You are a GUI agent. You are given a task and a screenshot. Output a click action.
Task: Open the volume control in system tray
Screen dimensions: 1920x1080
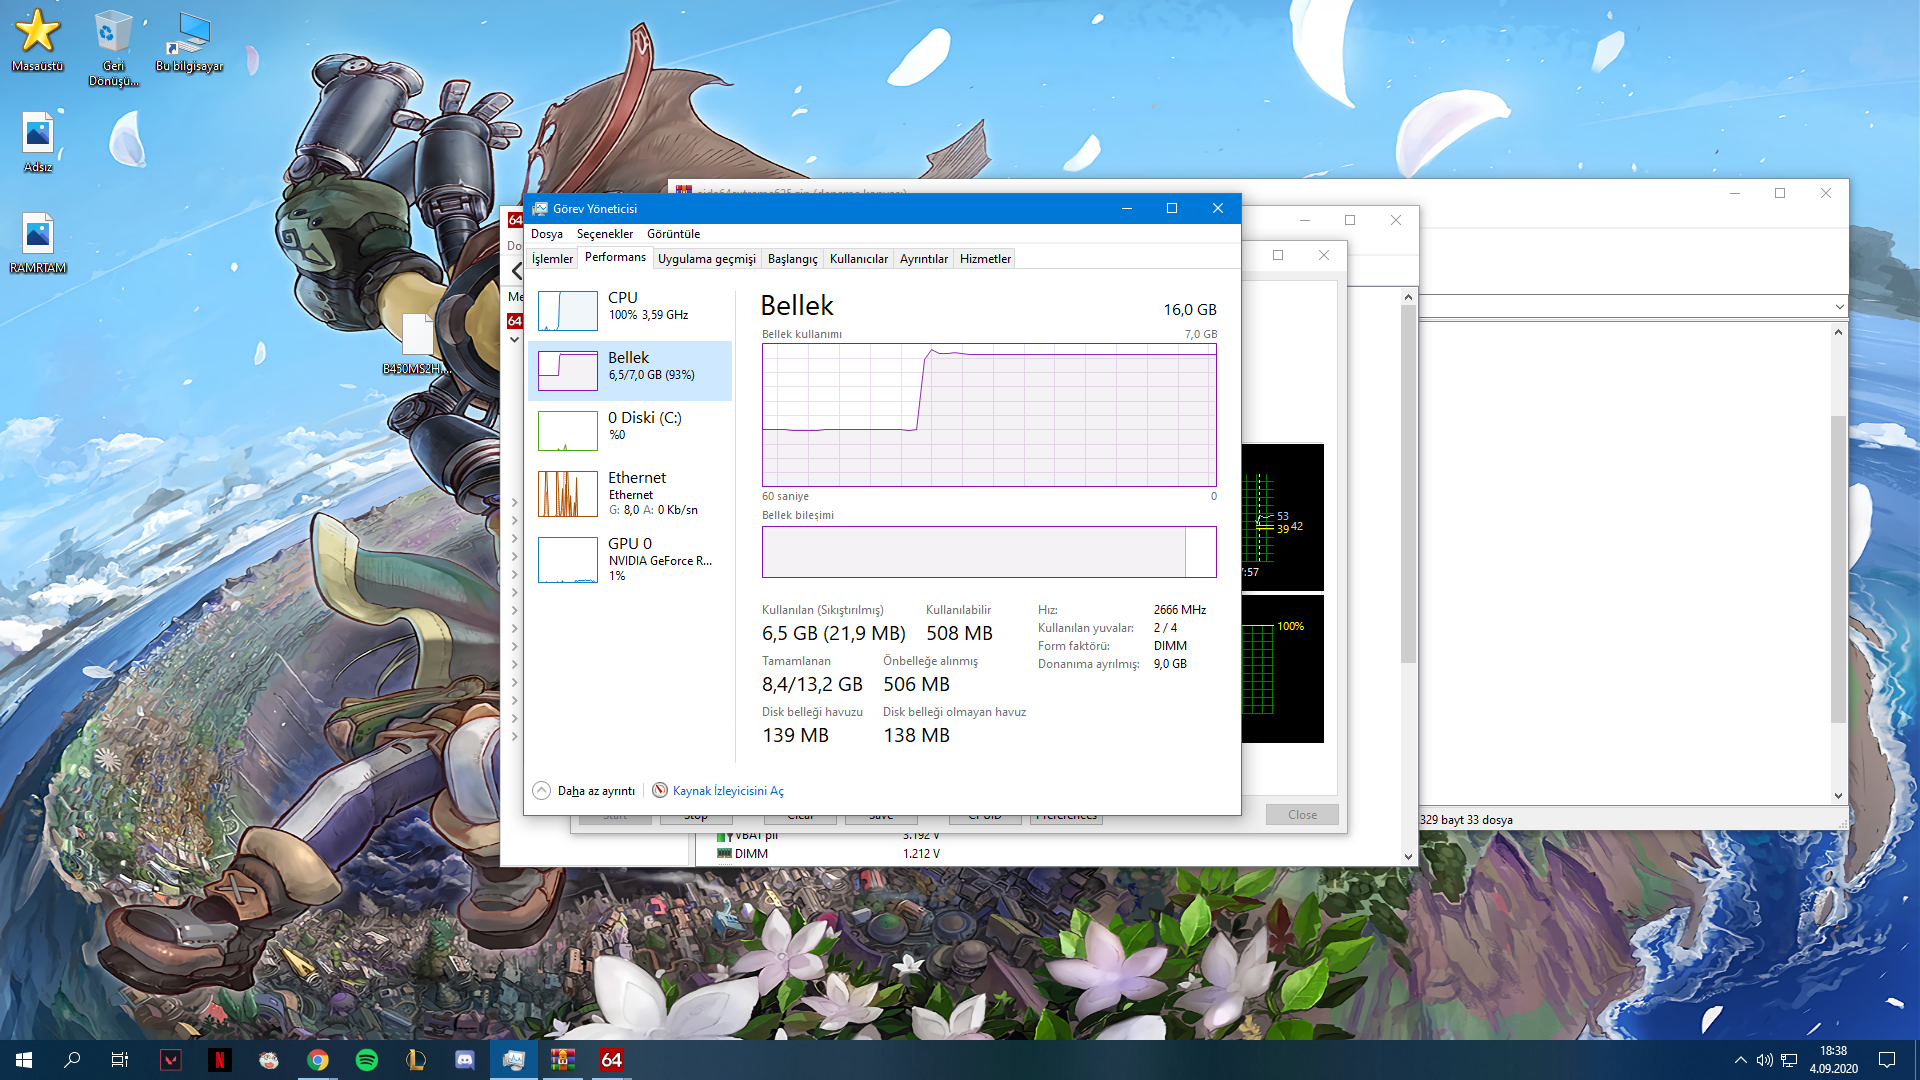[1765, 1060]
